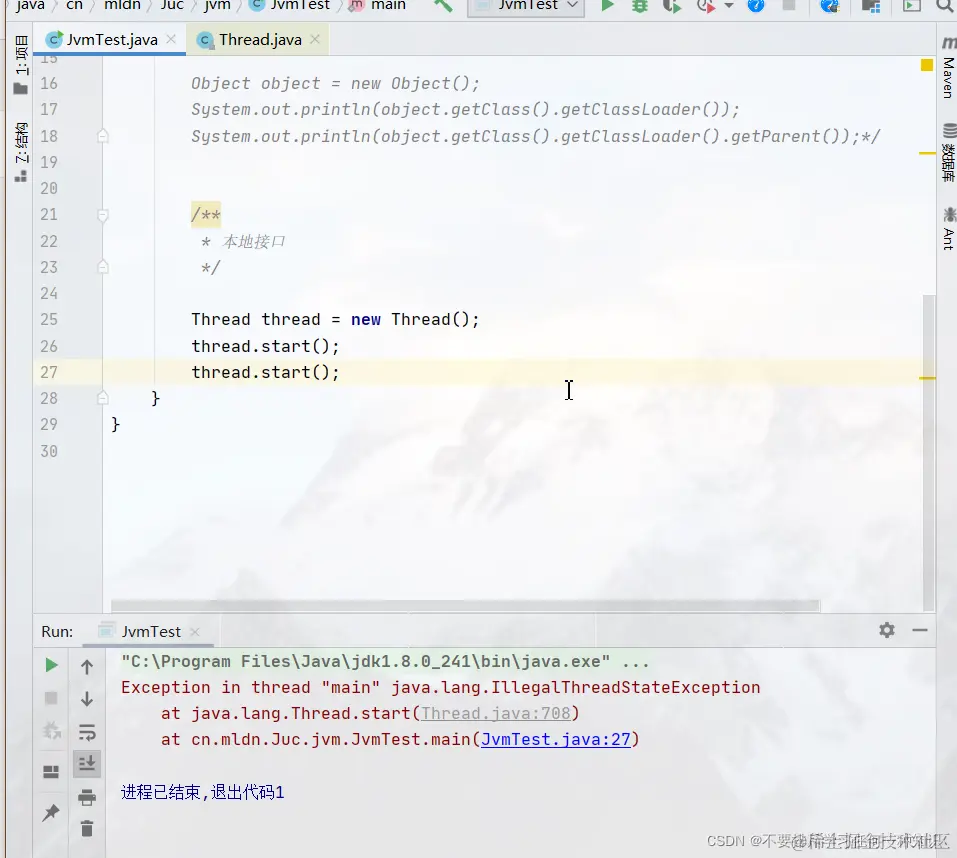Hide the Run tool window

point(920,630)
